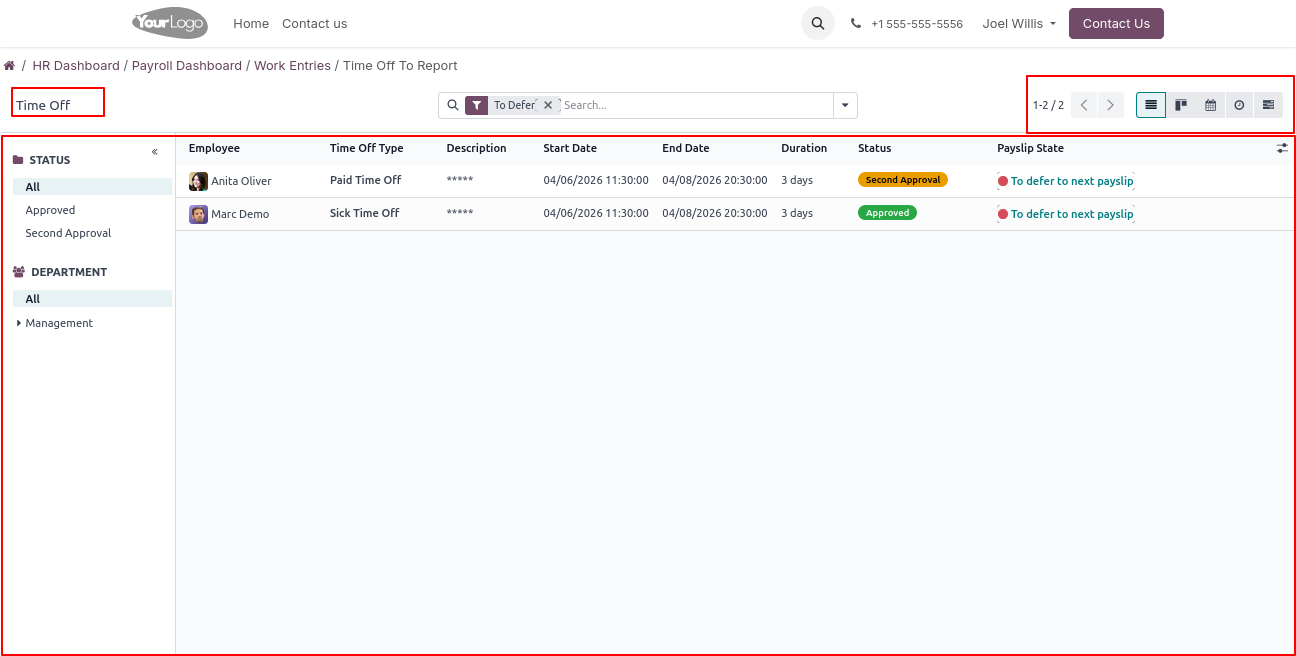Click the home icon in breadcrumb
The image size is (1296, 656).
9,66
